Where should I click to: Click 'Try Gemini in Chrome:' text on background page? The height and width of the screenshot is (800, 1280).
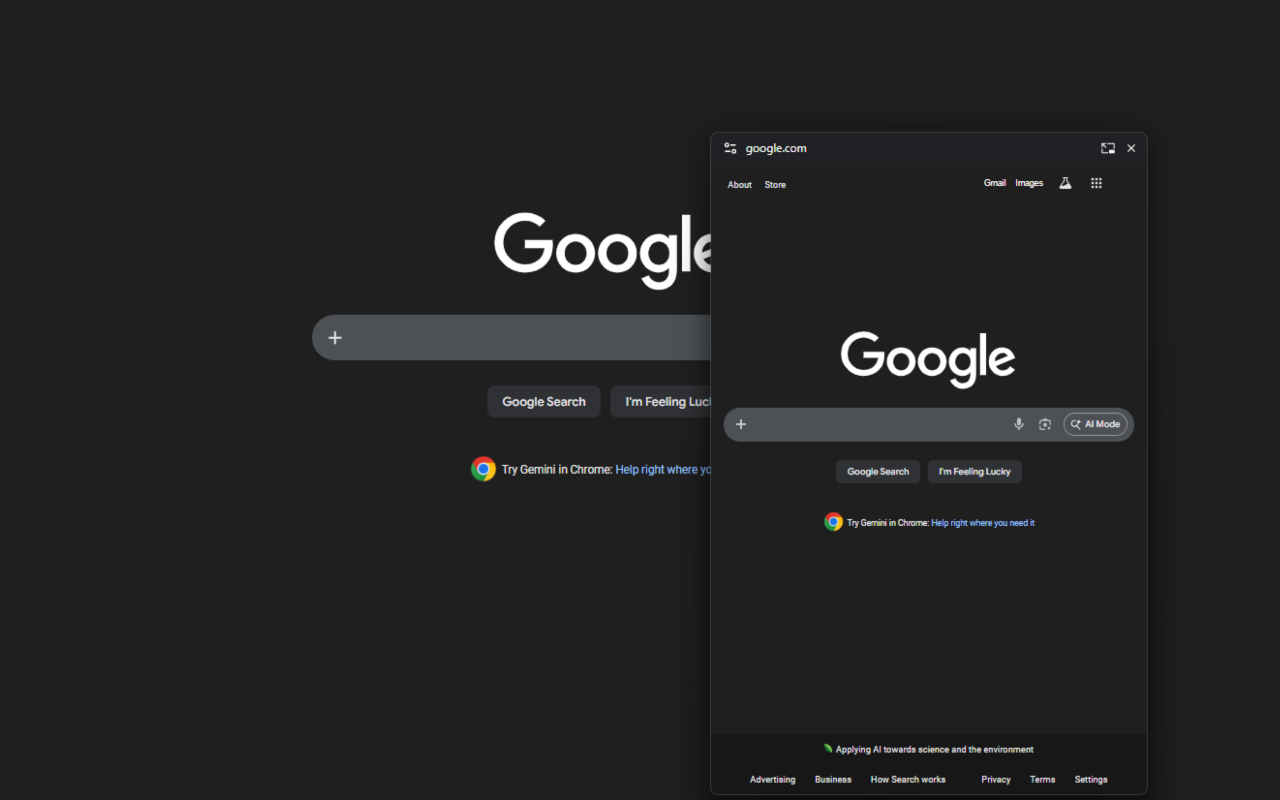pos(557,469)
